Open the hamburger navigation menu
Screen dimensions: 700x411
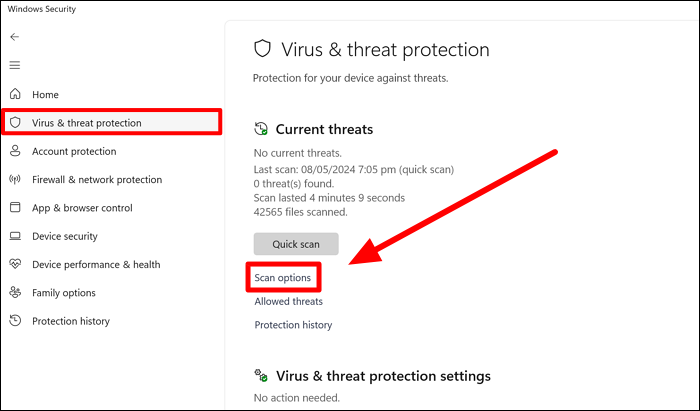[14, 65]
